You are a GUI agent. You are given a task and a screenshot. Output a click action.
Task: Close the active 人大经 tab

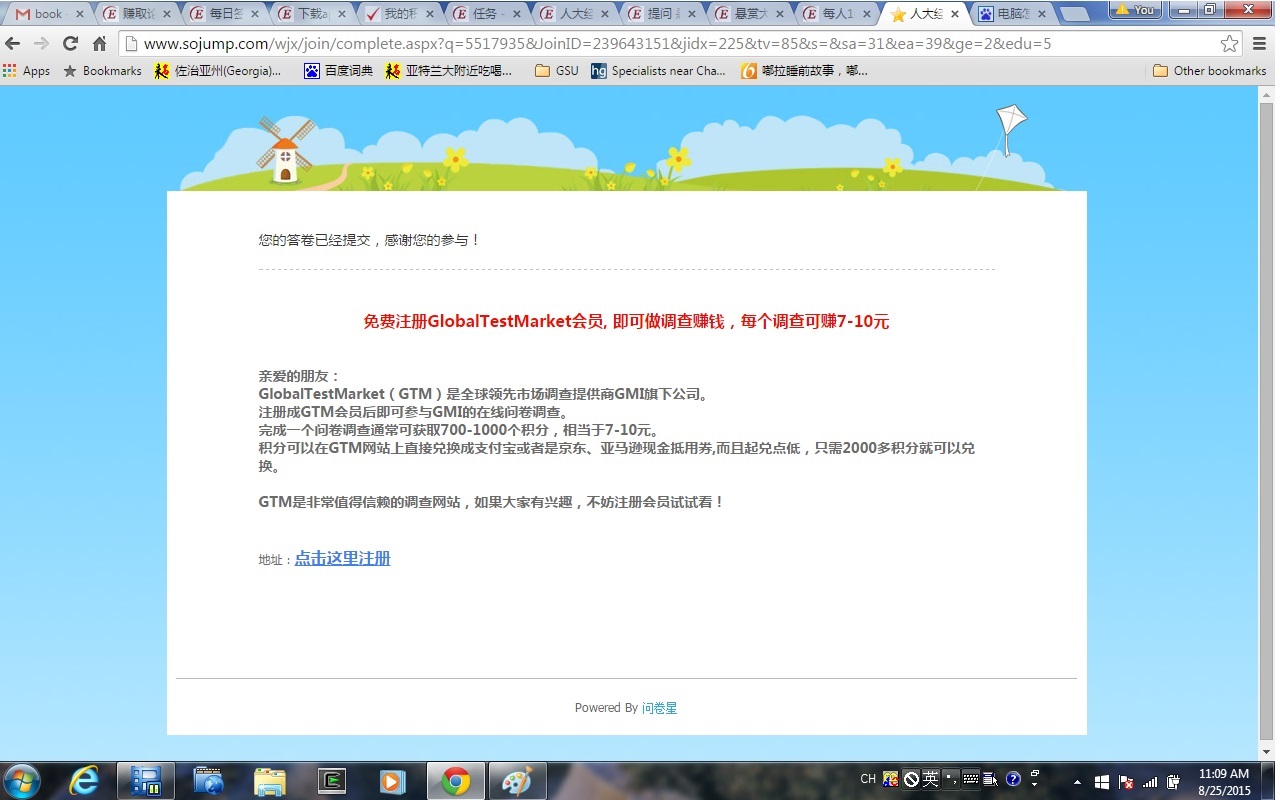pyautogui.click(x=955, y=14)
